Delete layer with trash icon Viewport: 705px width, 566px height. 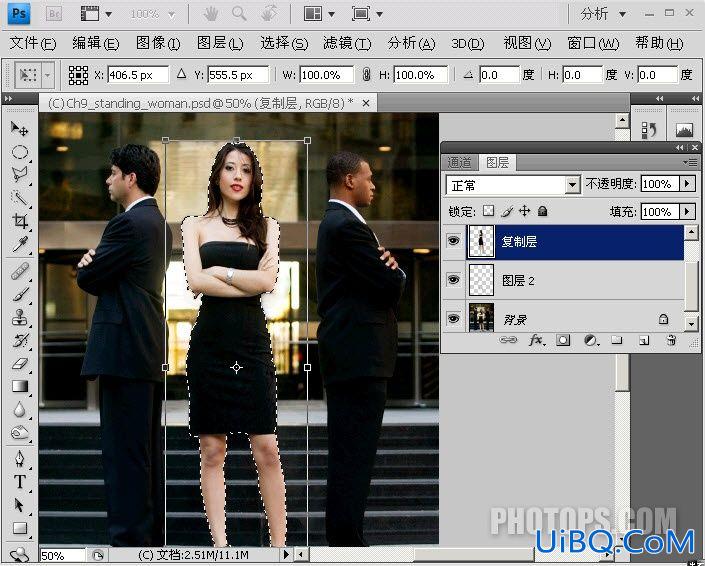pos(671,340)
